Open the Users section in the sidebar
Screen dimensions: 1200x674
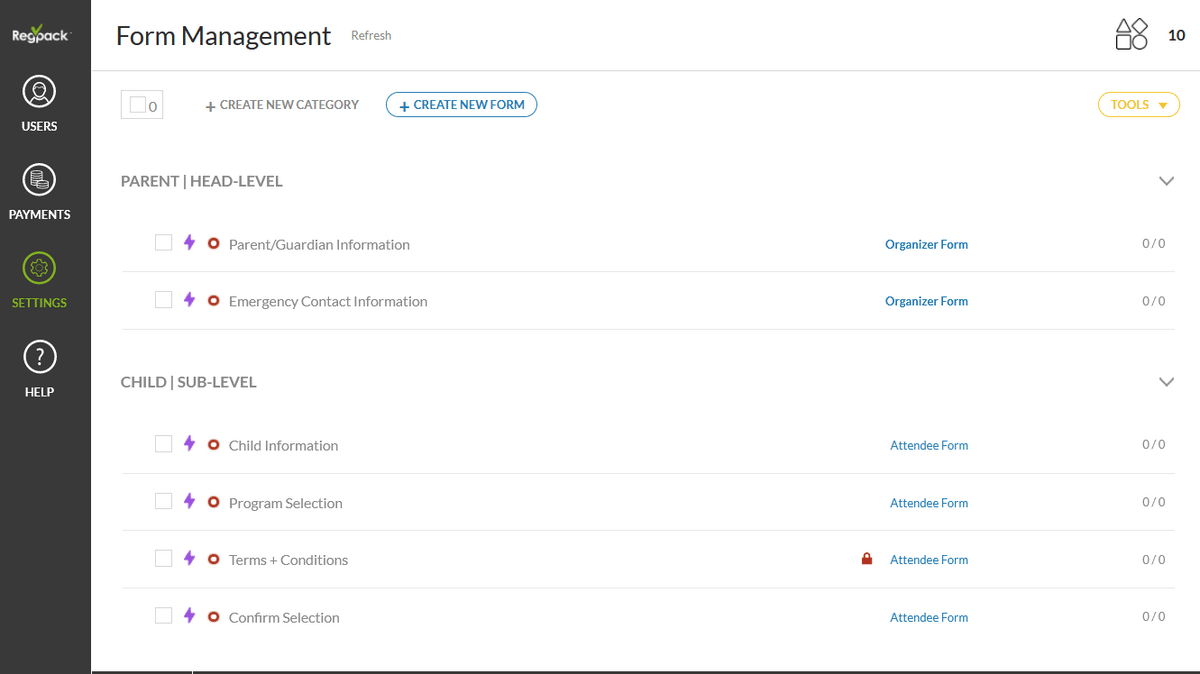pyautogui.click(x=39, y=93)
